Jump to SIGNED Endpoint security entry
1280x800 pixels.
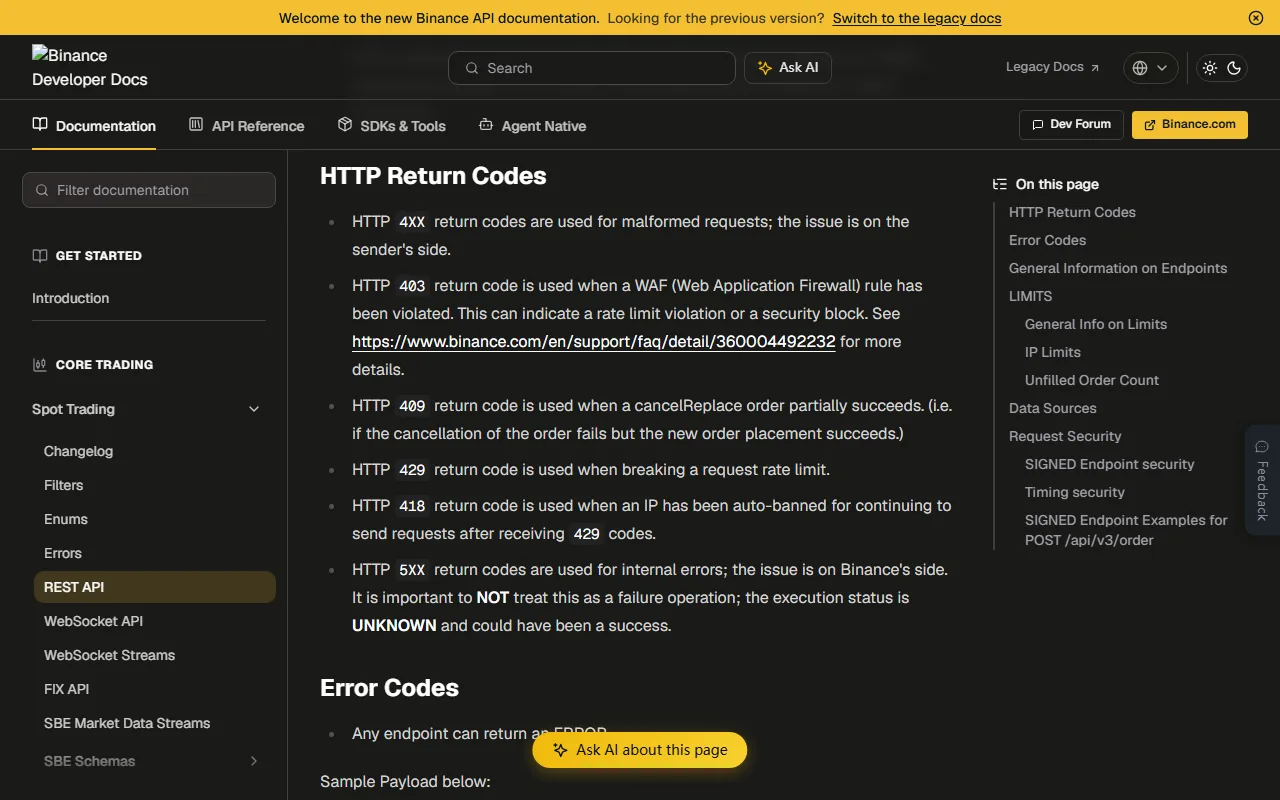(1110, 464)
